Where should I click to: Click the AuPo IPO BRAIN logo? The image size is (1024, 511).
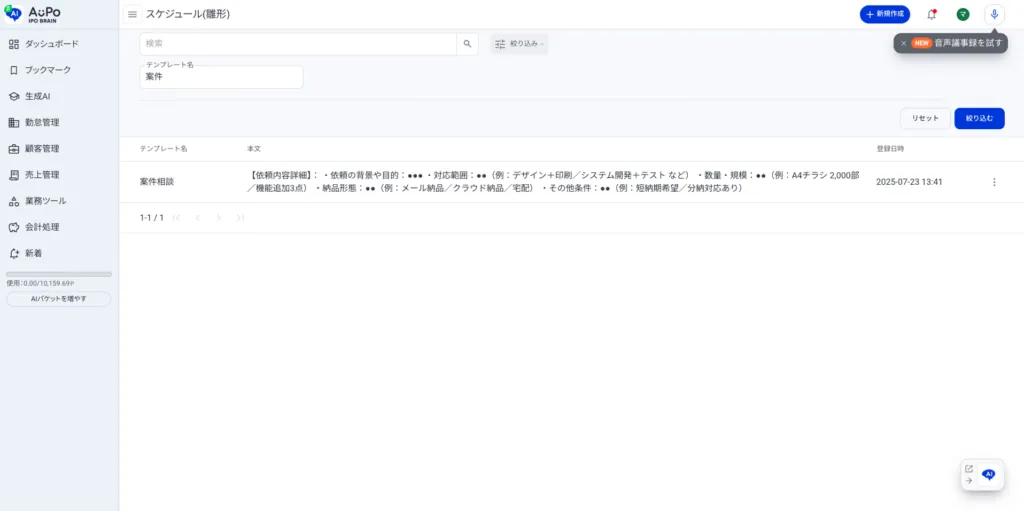pyautogui.click(x=33, y=14)
